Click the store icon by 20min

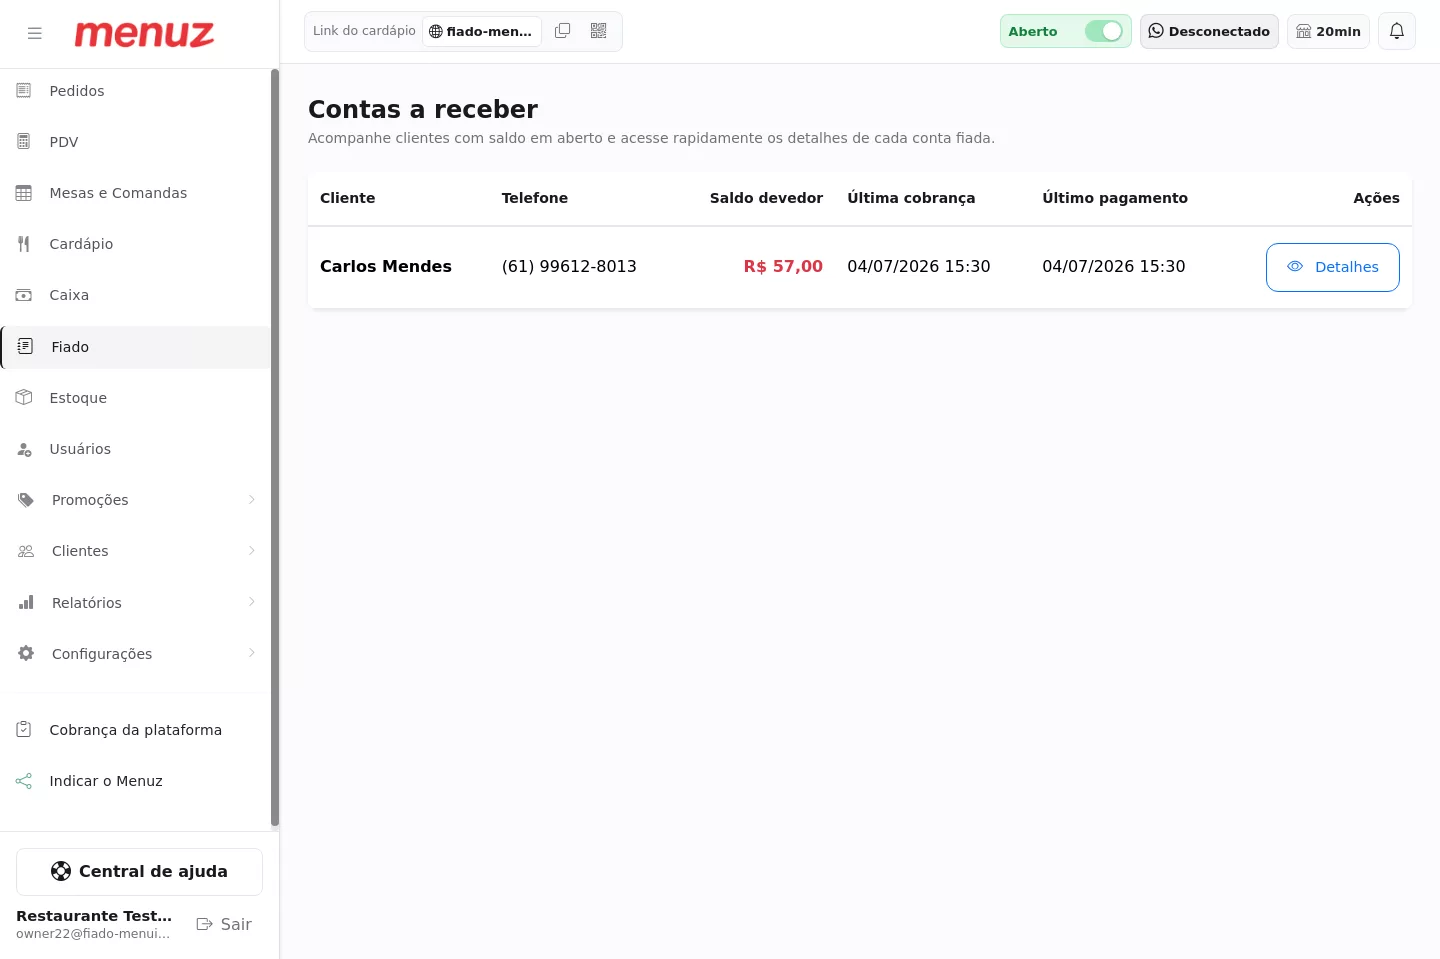(1304, 32)
